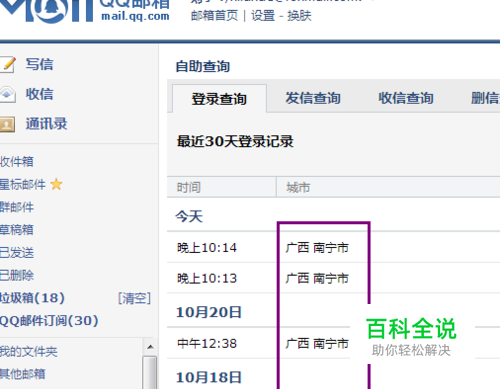The width and height of the screenshot is (500, 389).
Task: Click the 中午12:38 login time
Action: pyautogui.click(x=207, y=343)
